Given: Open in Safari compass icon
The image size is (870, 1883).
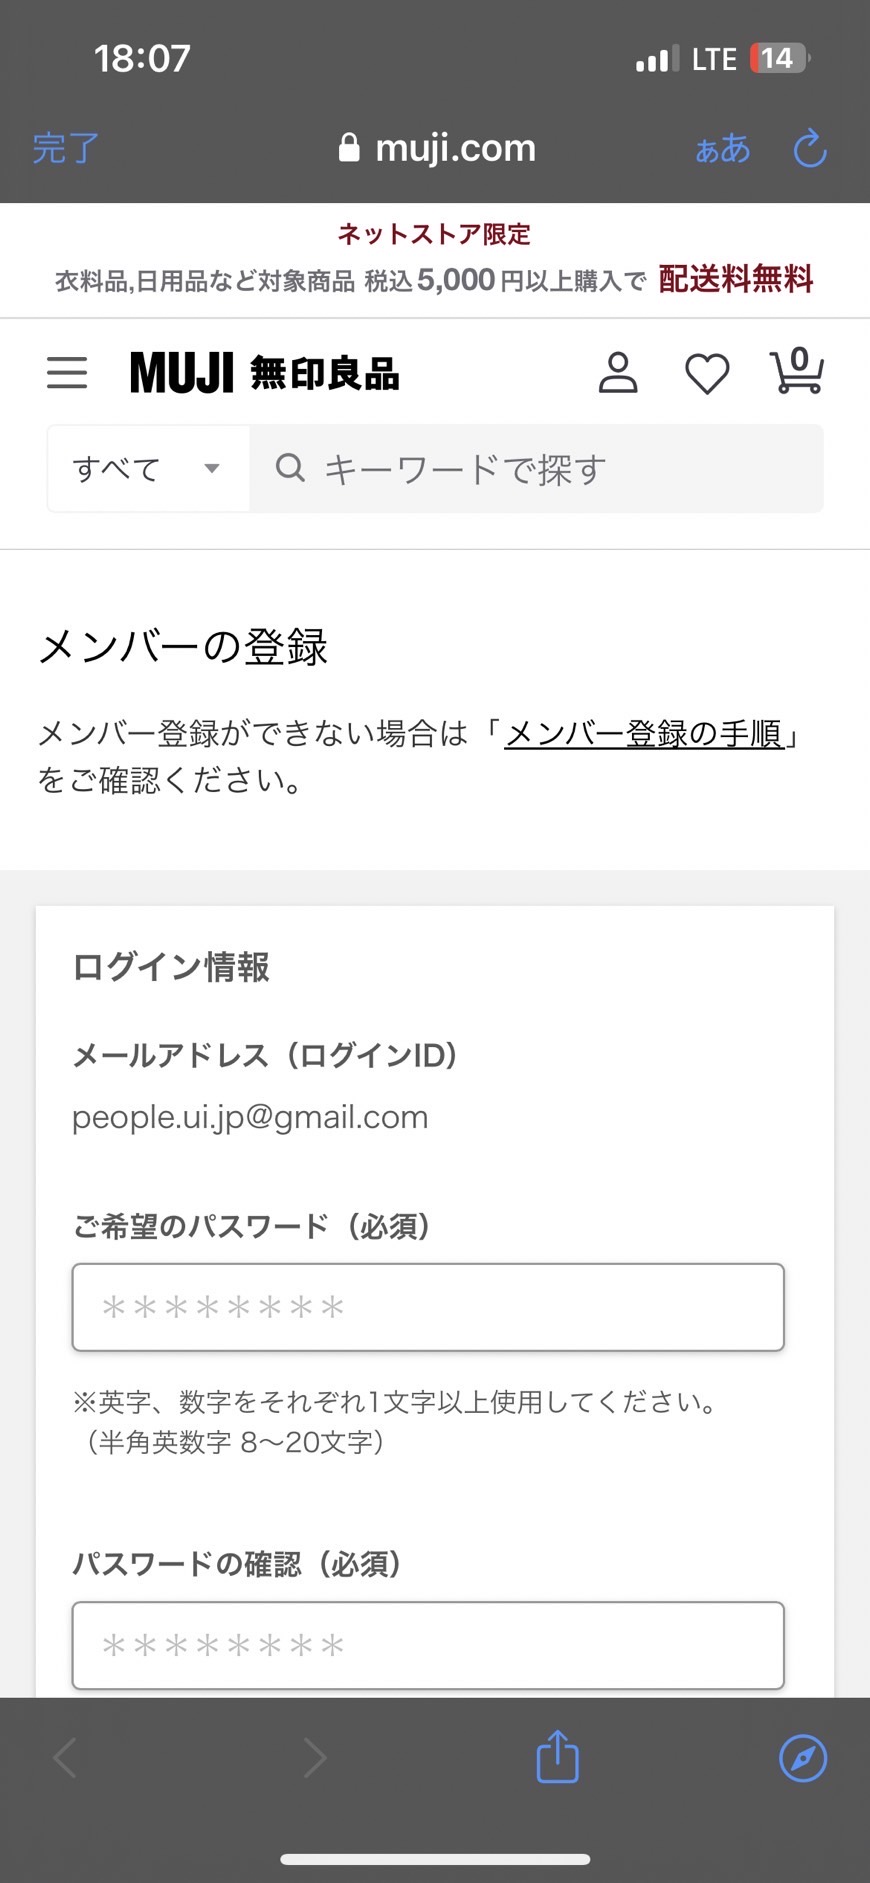Looking at the screenshot, I should click(x=803, y=1758).
